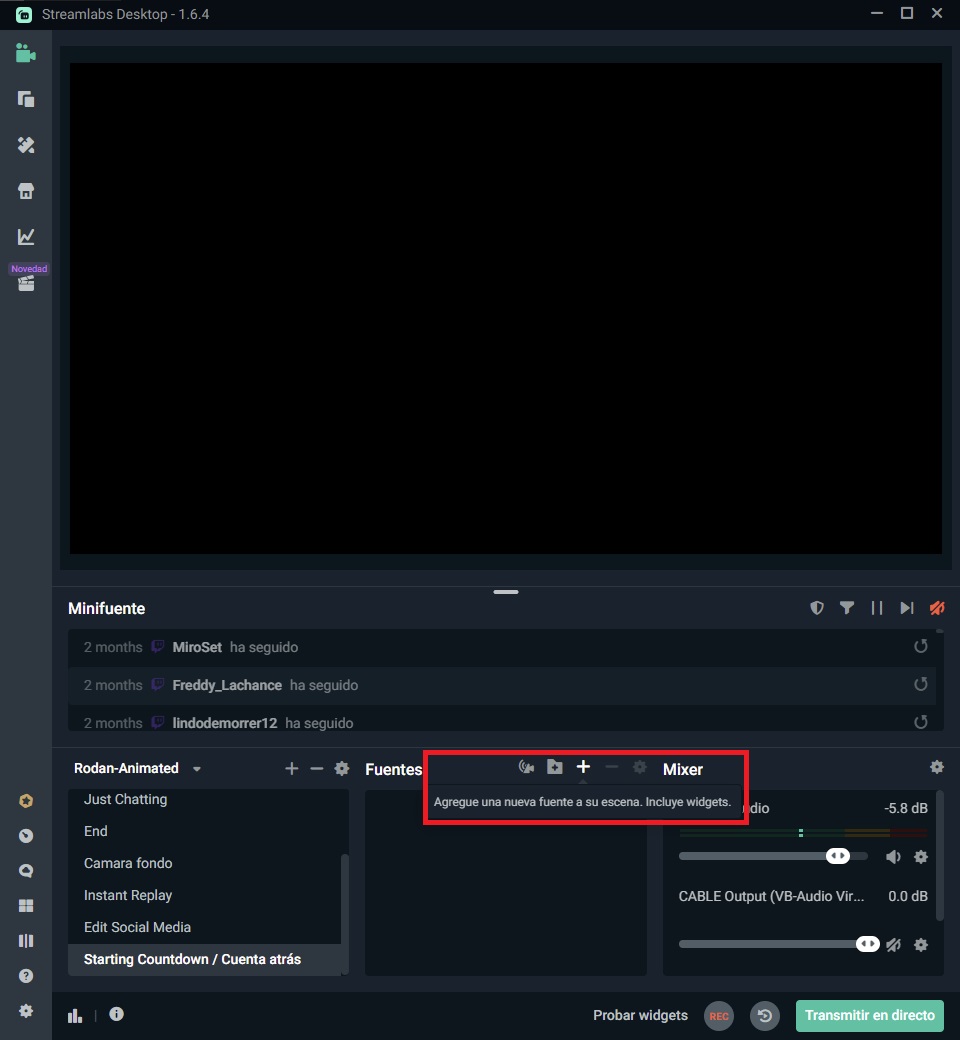The height and width of the screenshot is (1040, 960).
Task: Unmute alerts via the red muted speaker
Action: point(936,607)
